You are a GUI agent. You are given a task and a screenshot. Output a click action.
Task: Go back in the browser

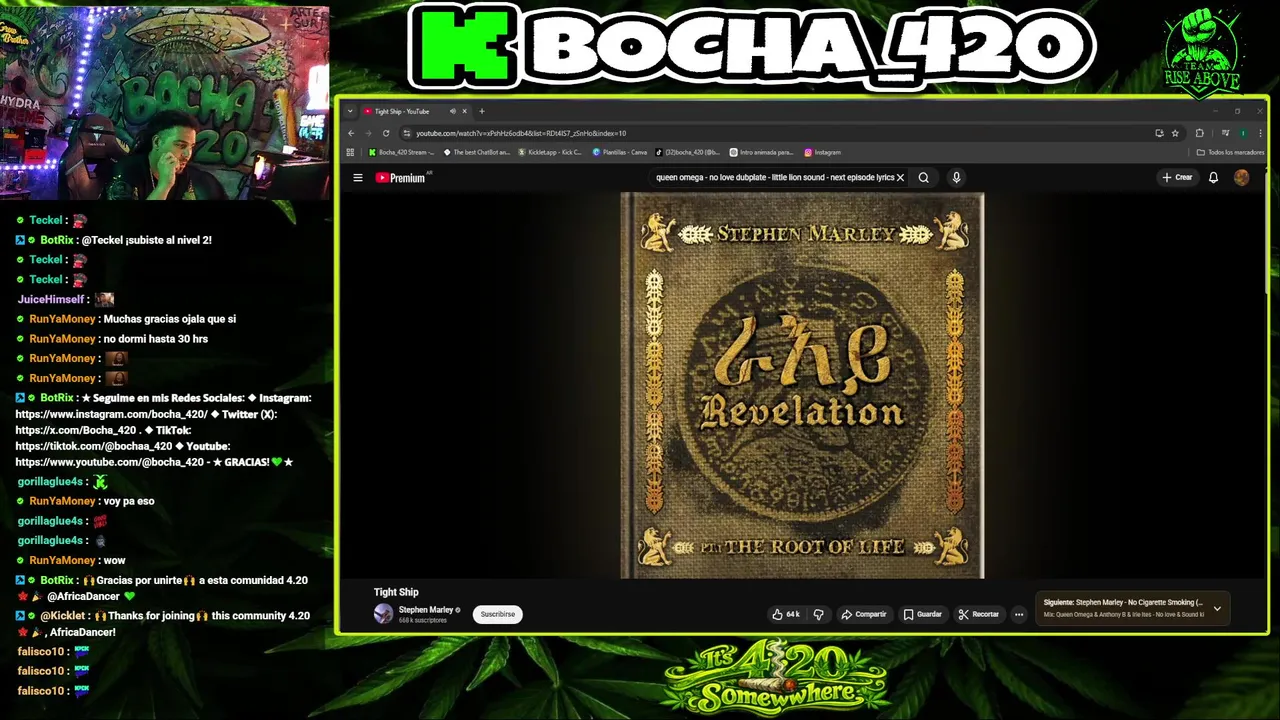pos(351,133)
